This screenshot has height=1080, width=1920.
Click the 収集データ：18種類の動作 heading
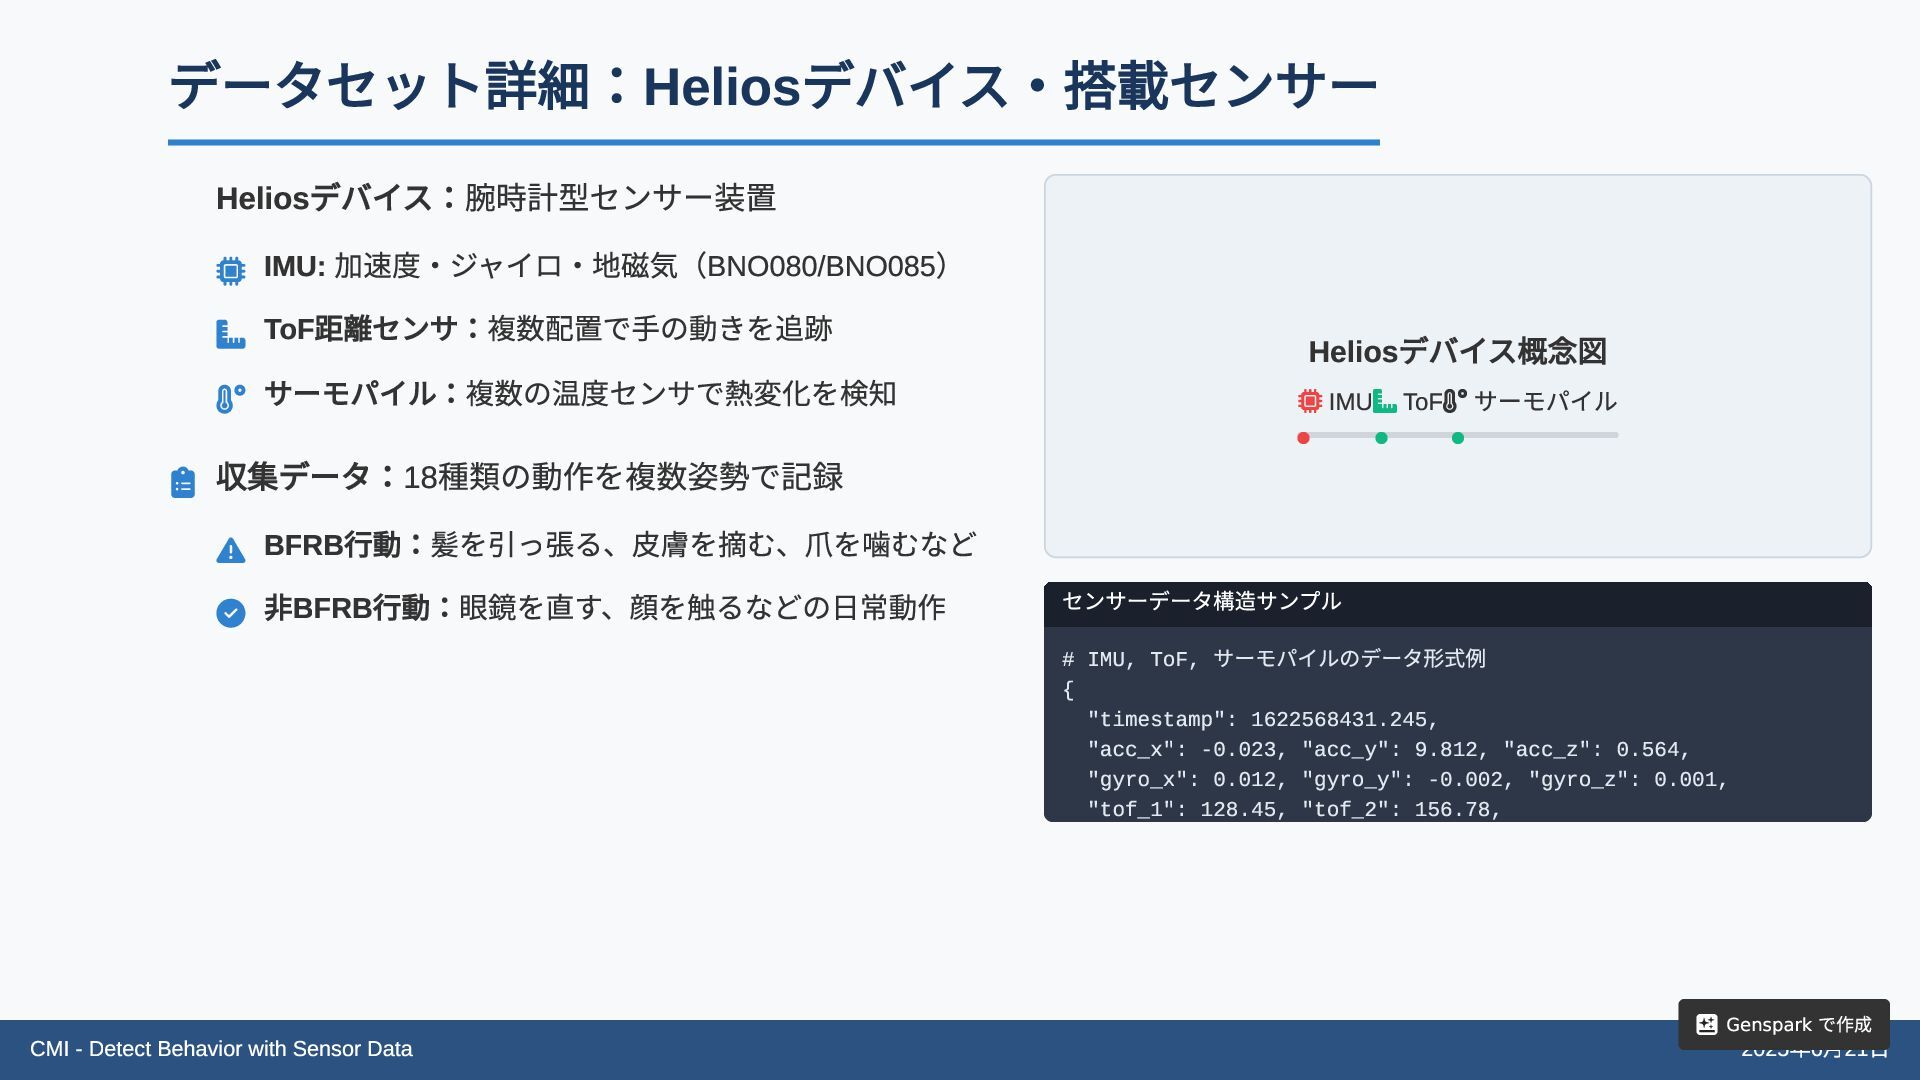530,477
